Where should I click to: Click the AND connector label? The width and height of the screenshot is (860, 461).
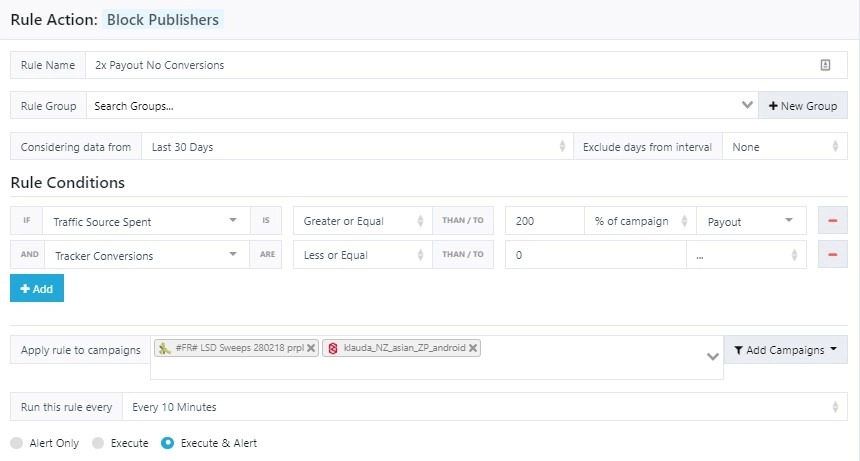click(x=30, y=254)
